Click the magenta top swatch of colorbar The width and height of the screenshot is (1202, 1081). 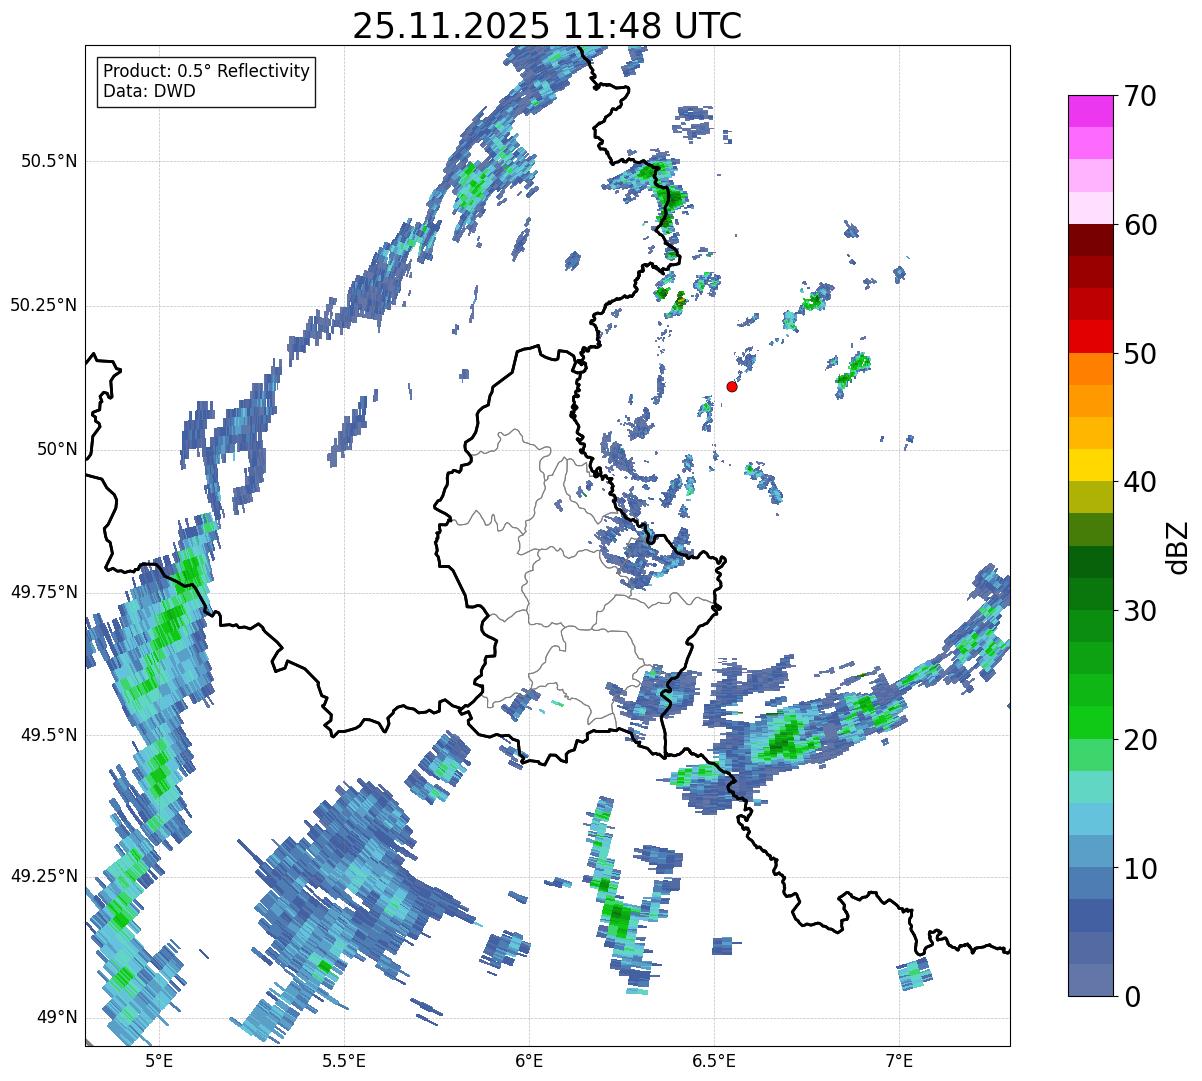tap(1090, 111)
